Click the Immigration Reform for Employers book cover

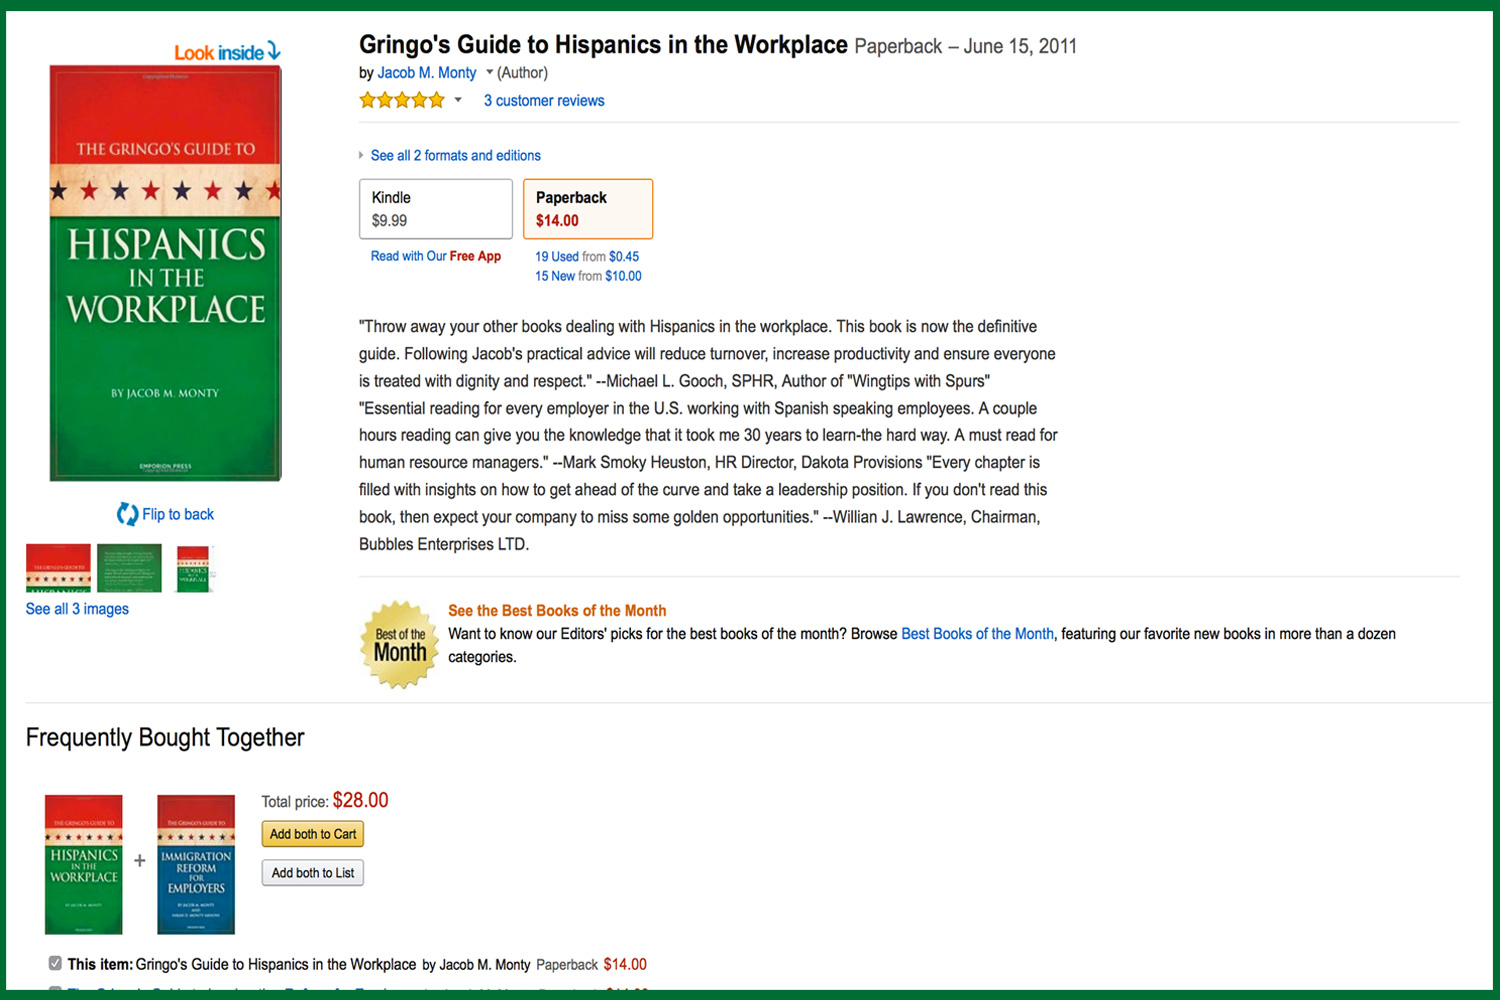(x=196, y=865)
